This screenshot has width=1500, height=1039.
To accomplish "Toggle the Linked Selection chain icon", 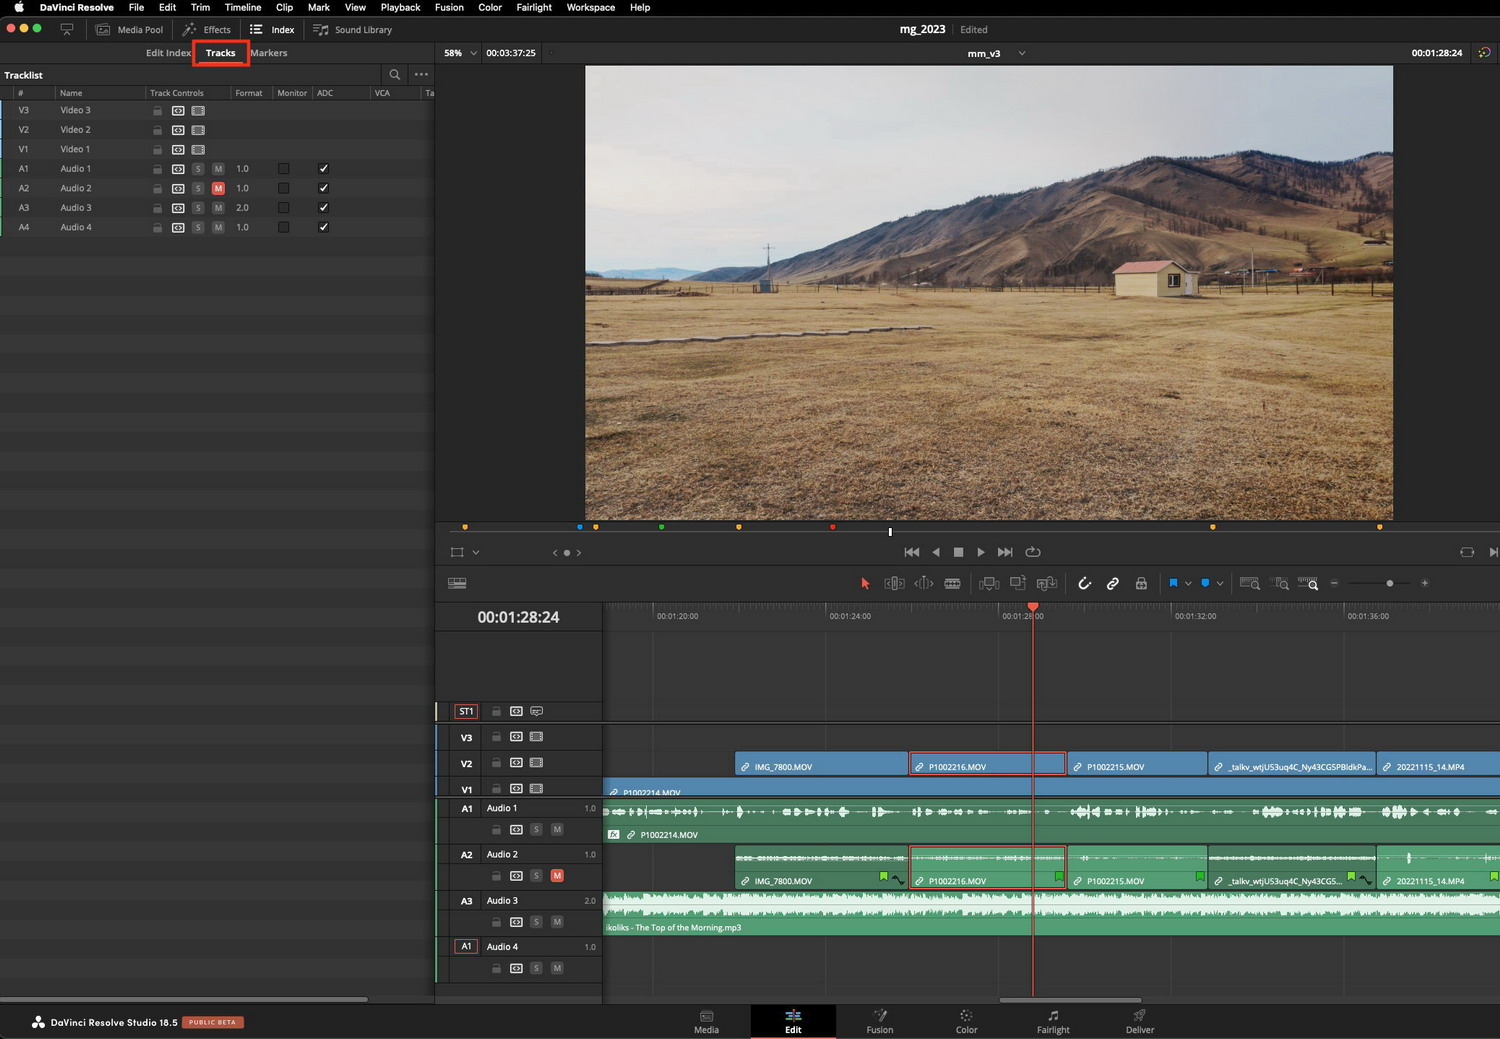I will [1112, 583].
